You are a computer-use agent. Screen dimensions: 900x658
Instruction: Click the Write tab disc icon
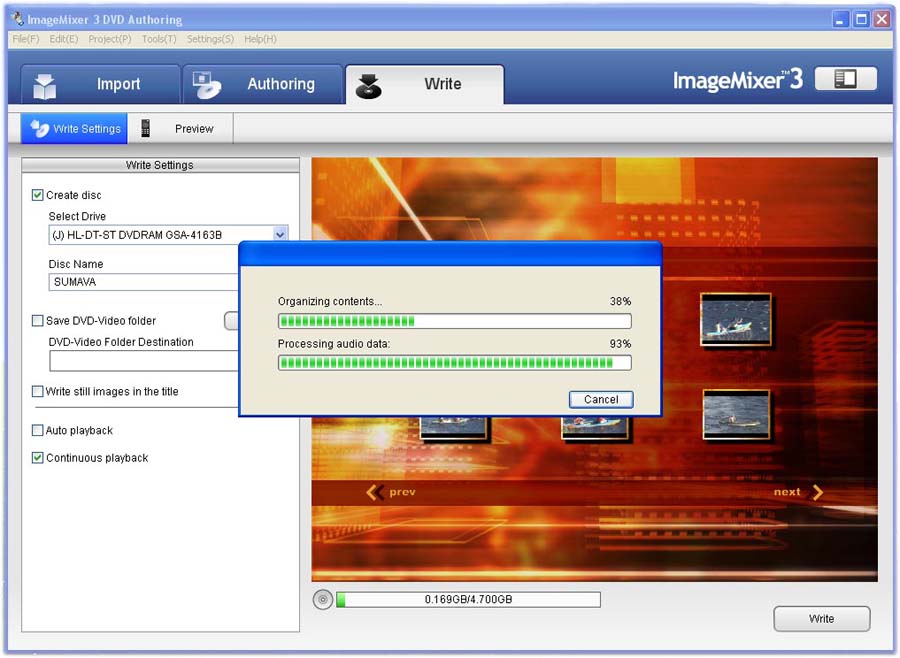click(369, 86)
